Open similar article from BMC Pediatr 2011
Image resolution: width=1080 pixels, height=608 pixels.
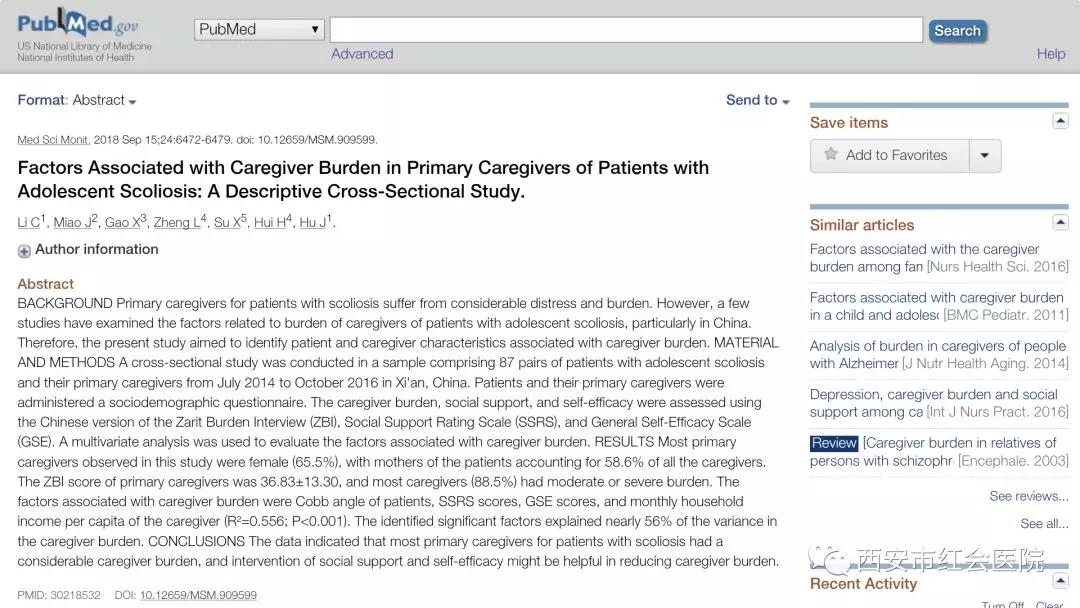point(936,306)
